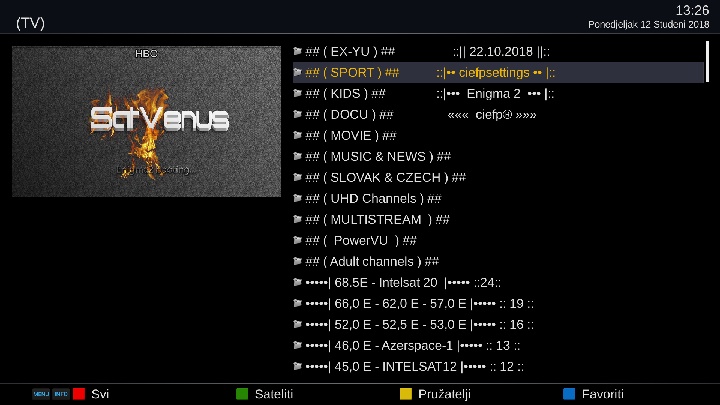The width and height of the screenshot is (720, 405).
Task: Click the blue Favoriti color key
Action: tap(569, 394)
